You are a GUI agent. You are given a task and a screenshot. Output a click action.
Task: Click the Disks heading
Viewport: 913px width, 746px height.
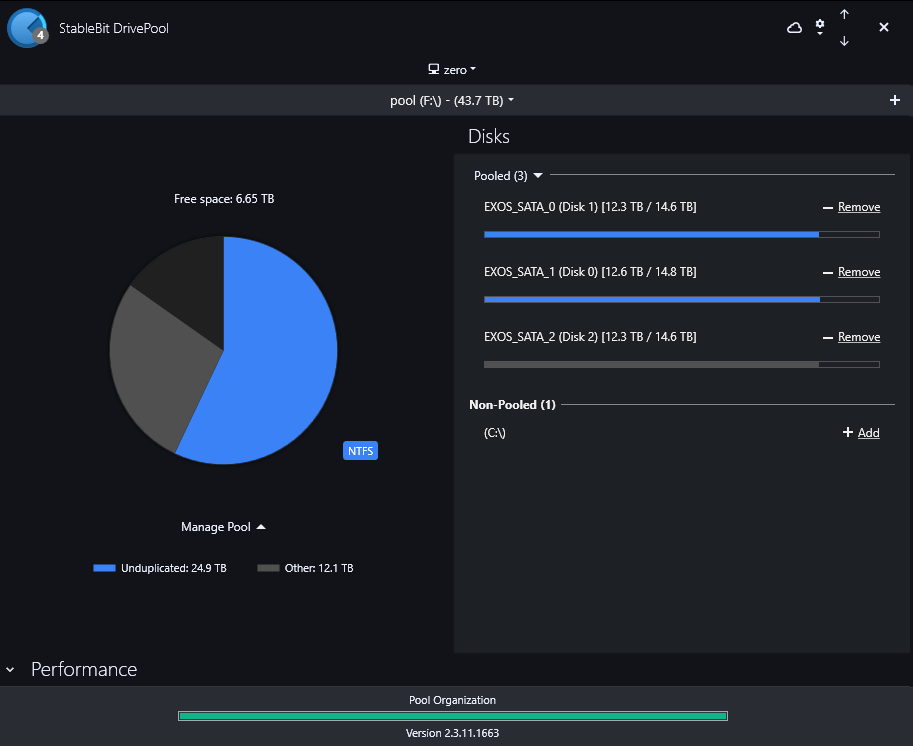pyautogui.click(x=489, y=136)
